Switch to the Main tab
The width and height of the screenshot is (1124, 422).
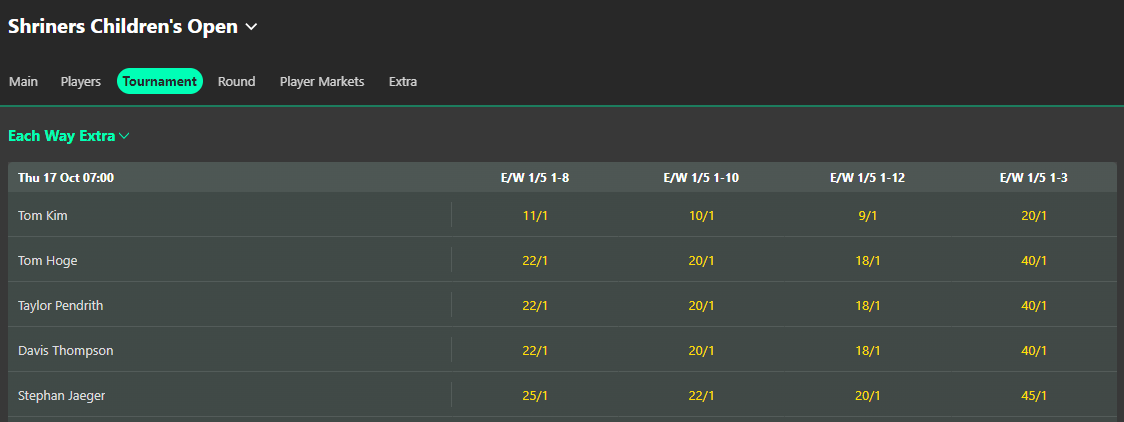pyautogui.click(x=24, y=82)
